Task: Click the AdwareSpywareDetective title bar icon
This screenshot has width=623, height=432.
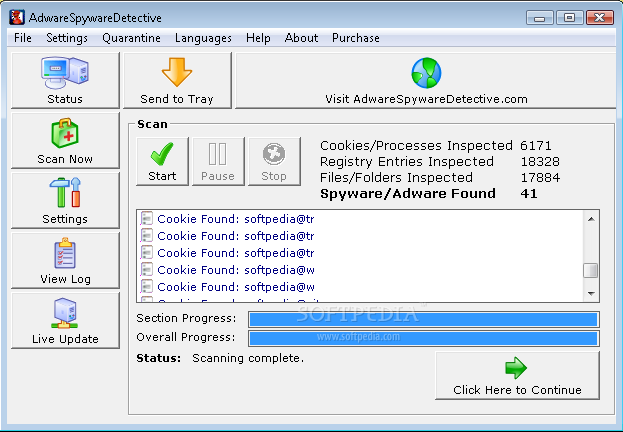Action: pyautogui.click(x=17, y=17)
